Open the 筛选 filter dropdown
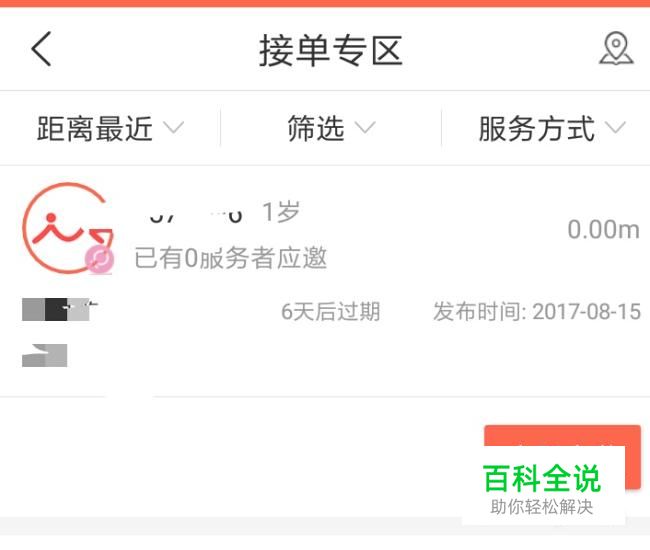Image resolution: width=650 pixels, height=550 pixels. pyautogui.click(x=331, y=128)
